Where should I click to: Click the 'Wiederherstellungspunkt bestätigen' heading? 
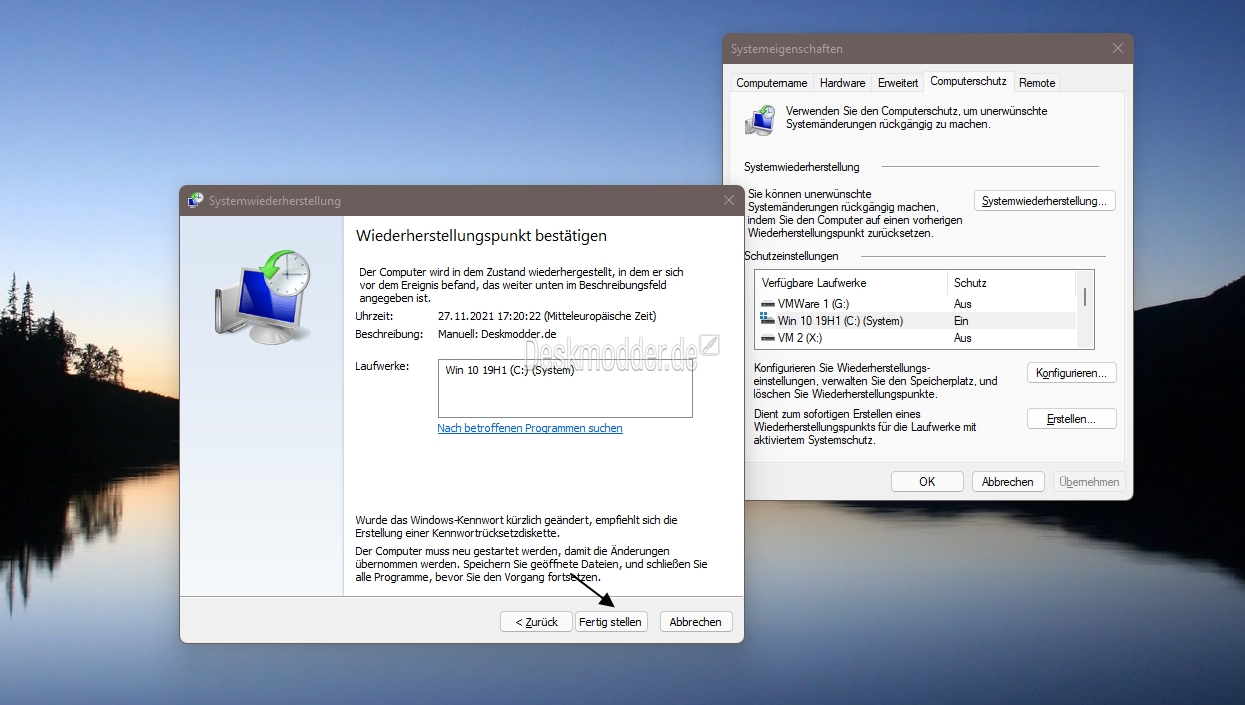(482, 236)
